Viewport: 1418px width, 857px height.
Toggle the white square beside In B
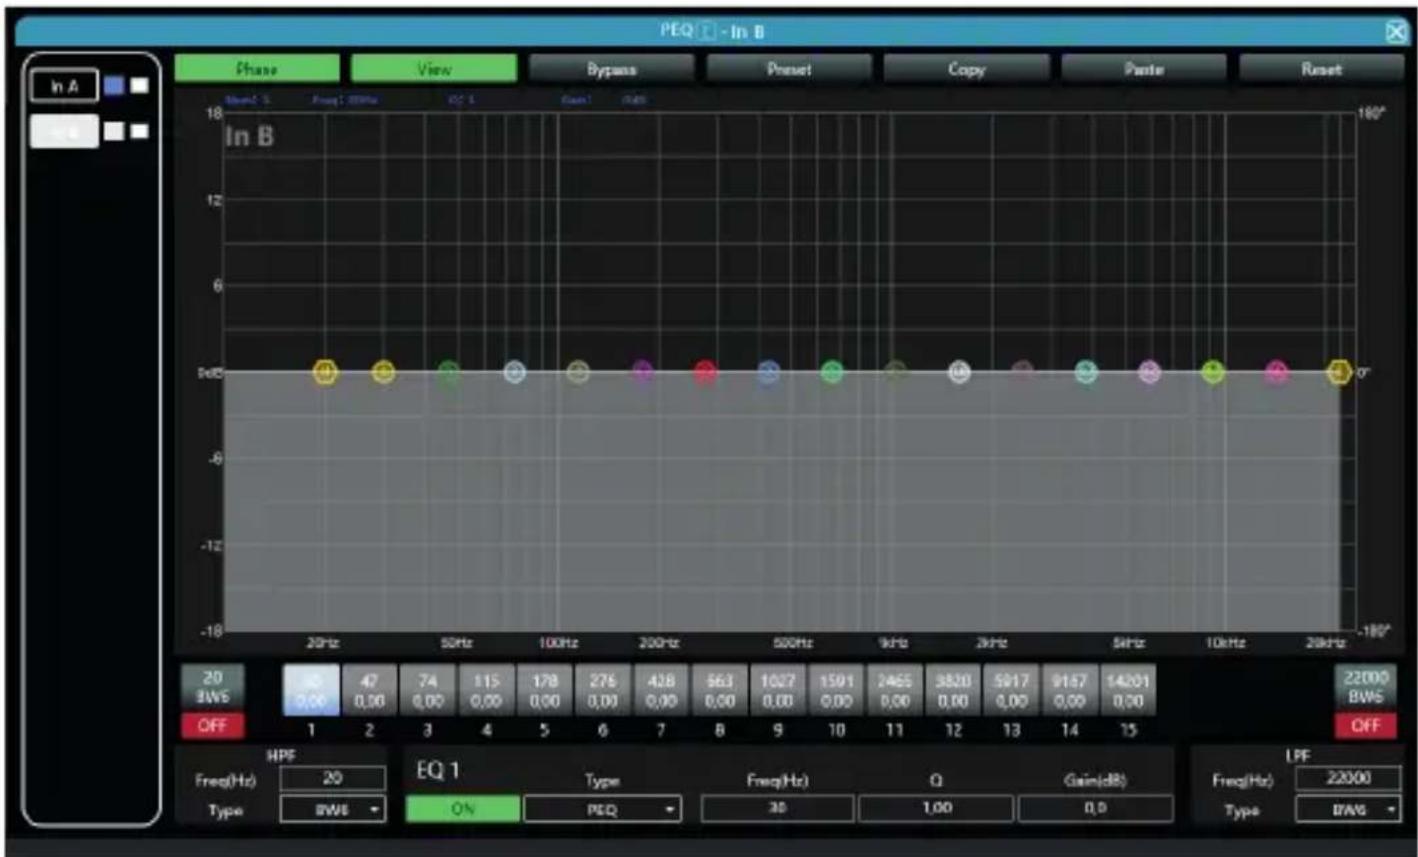(139, 131)
